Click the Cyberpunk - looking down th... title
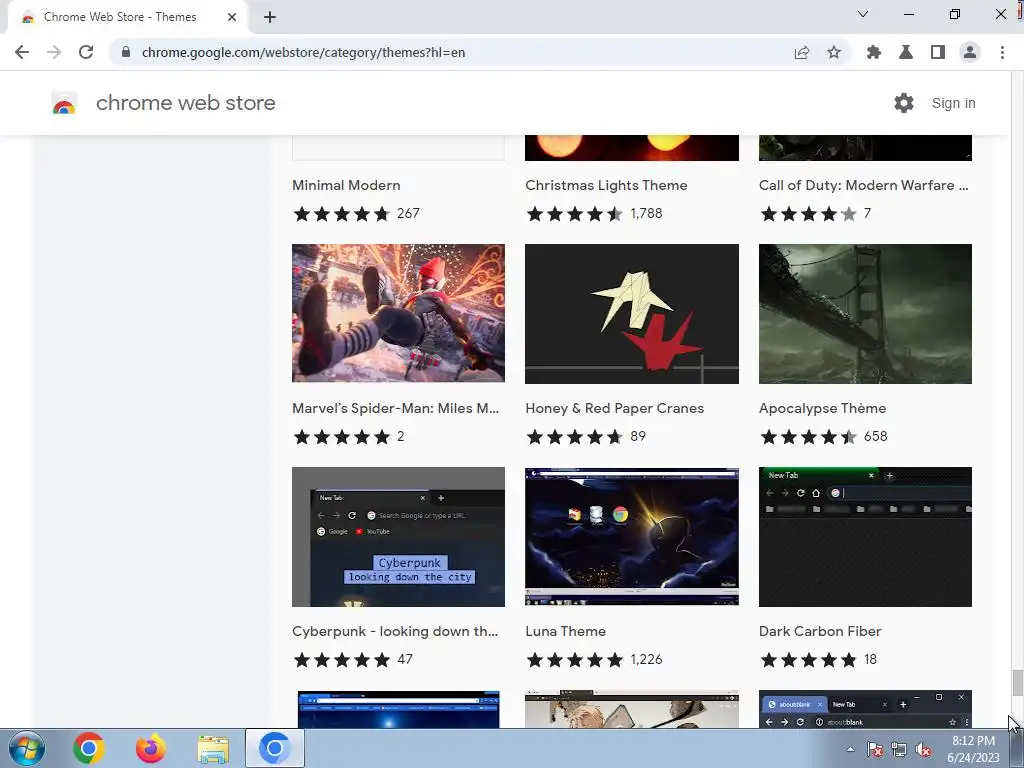 pyautogui.click(x=394, y=632)
